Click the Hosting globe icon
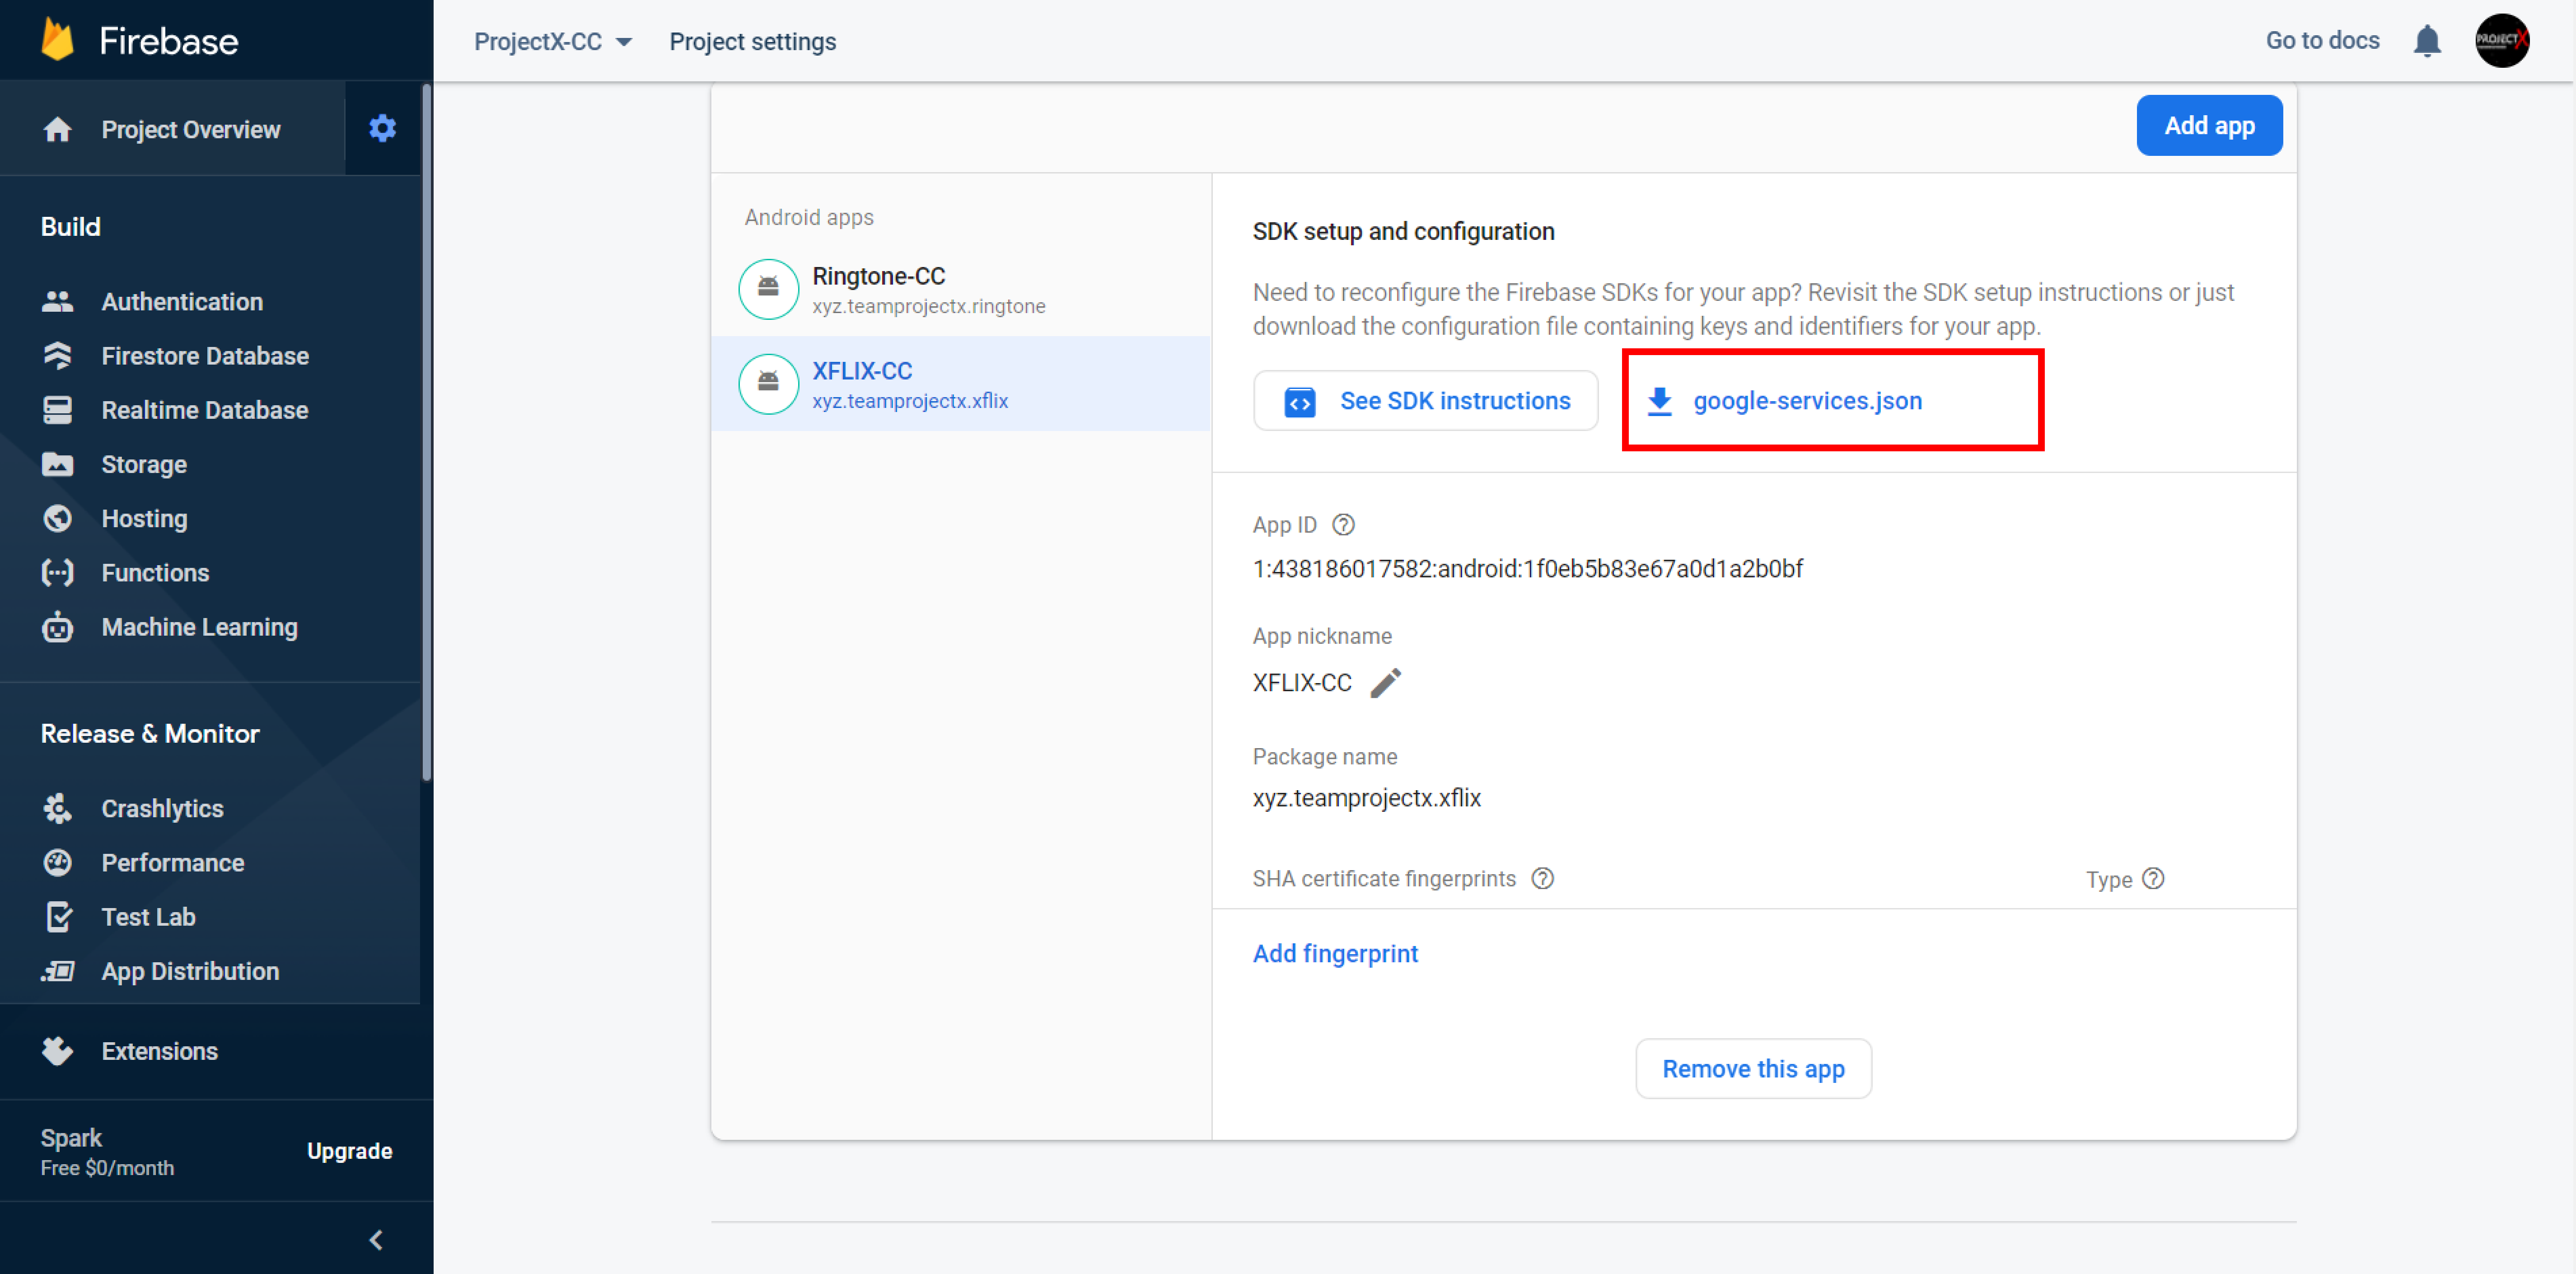This screenshot has height=1274, width=2576. [57, 518]
